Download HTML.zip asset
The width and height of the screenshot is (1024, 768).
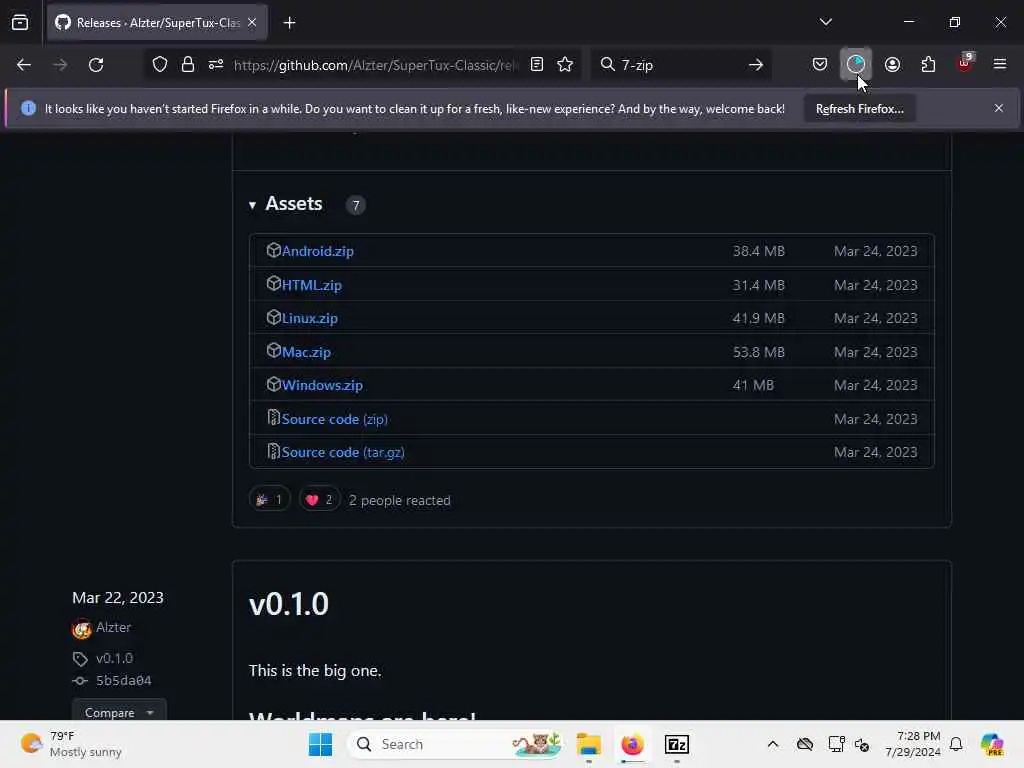(312, 285)
